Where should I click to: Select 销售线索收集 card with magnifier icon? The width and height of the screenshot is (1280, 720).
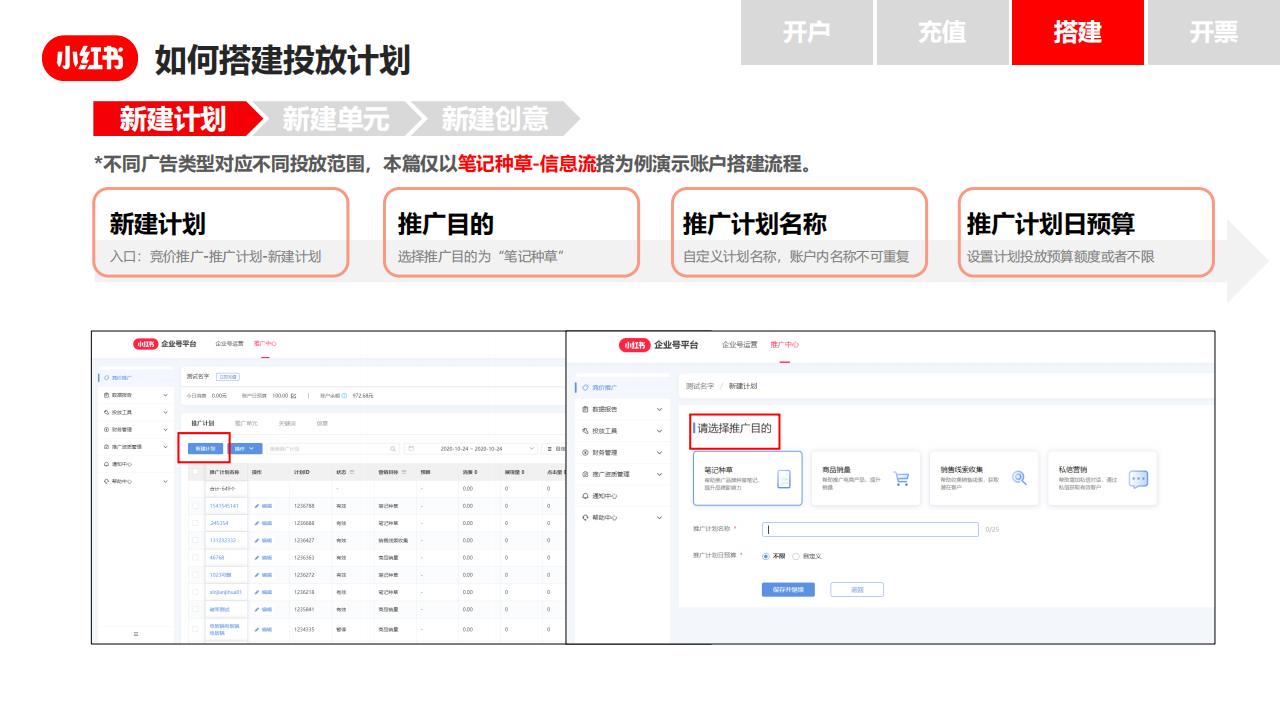(x=983, y=478)
